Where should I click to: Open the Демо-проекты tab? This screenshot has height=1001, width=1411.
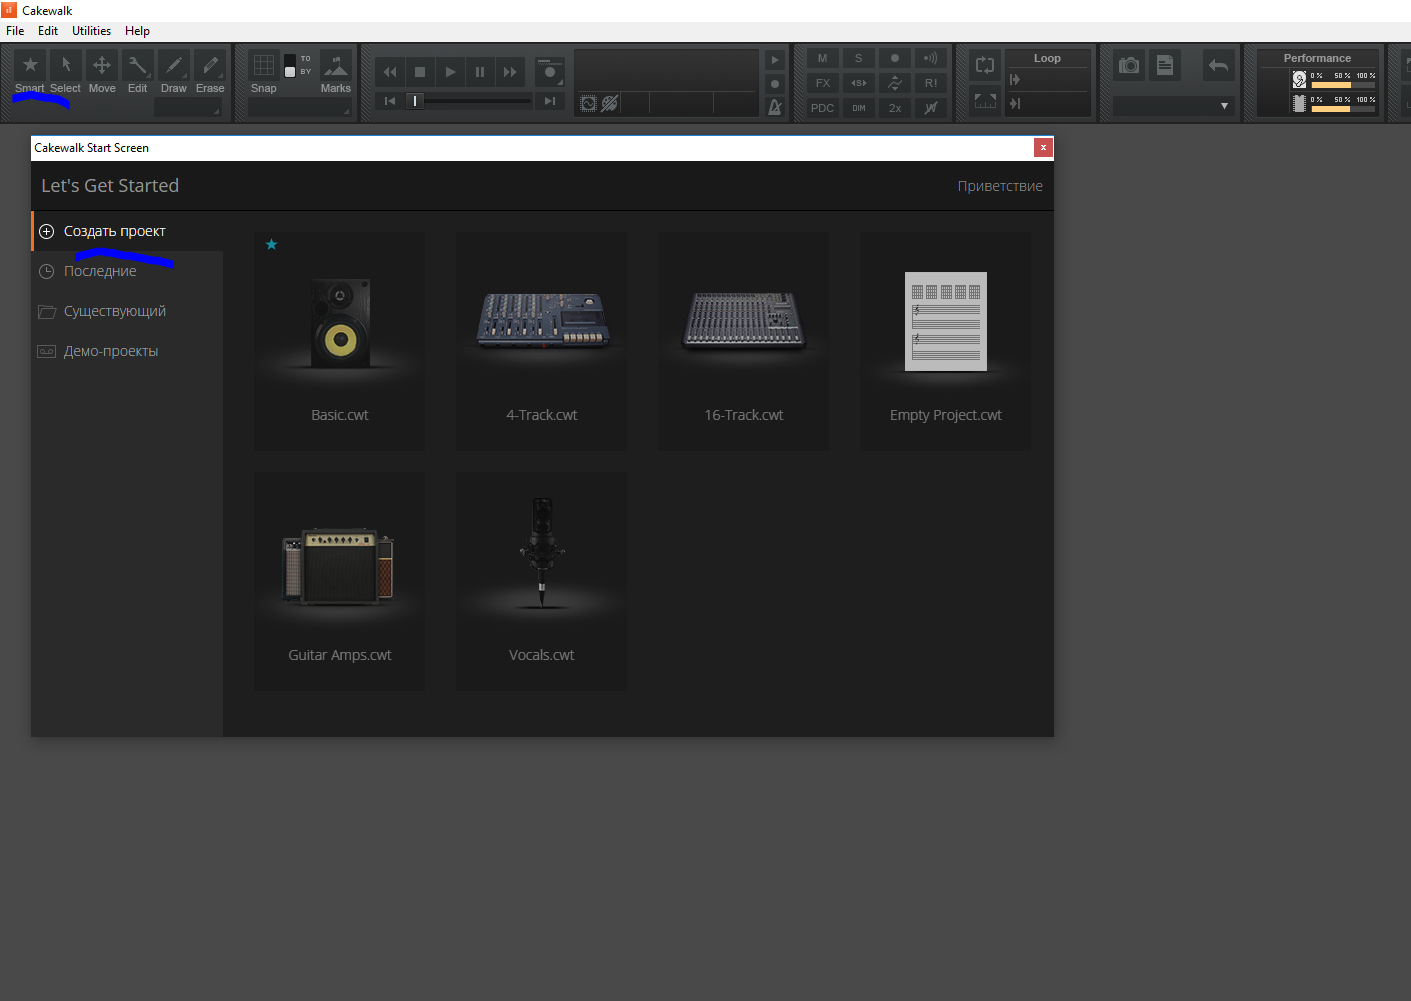pos(128,351)
